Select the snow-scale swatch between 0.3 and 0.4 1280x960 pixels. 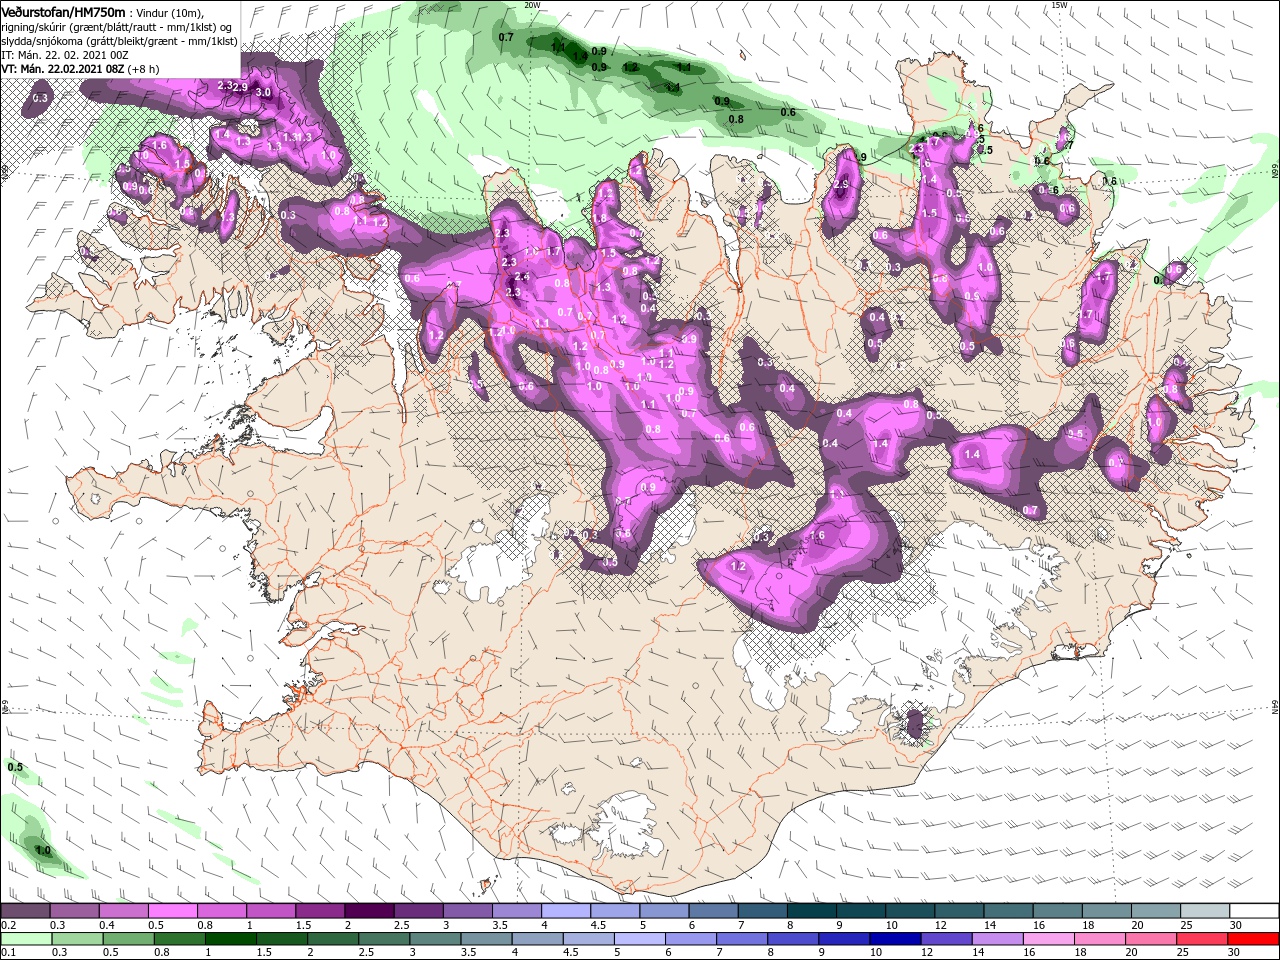pos(75,911)
